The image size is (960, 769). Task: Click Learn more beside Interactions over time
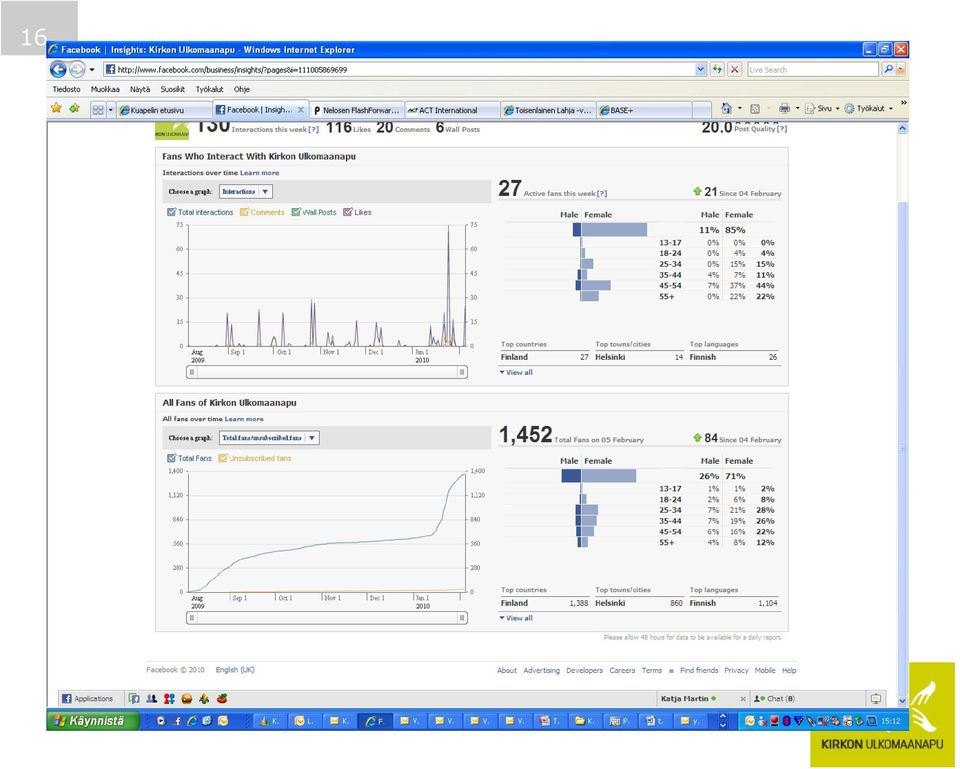[x=260, y=173]
